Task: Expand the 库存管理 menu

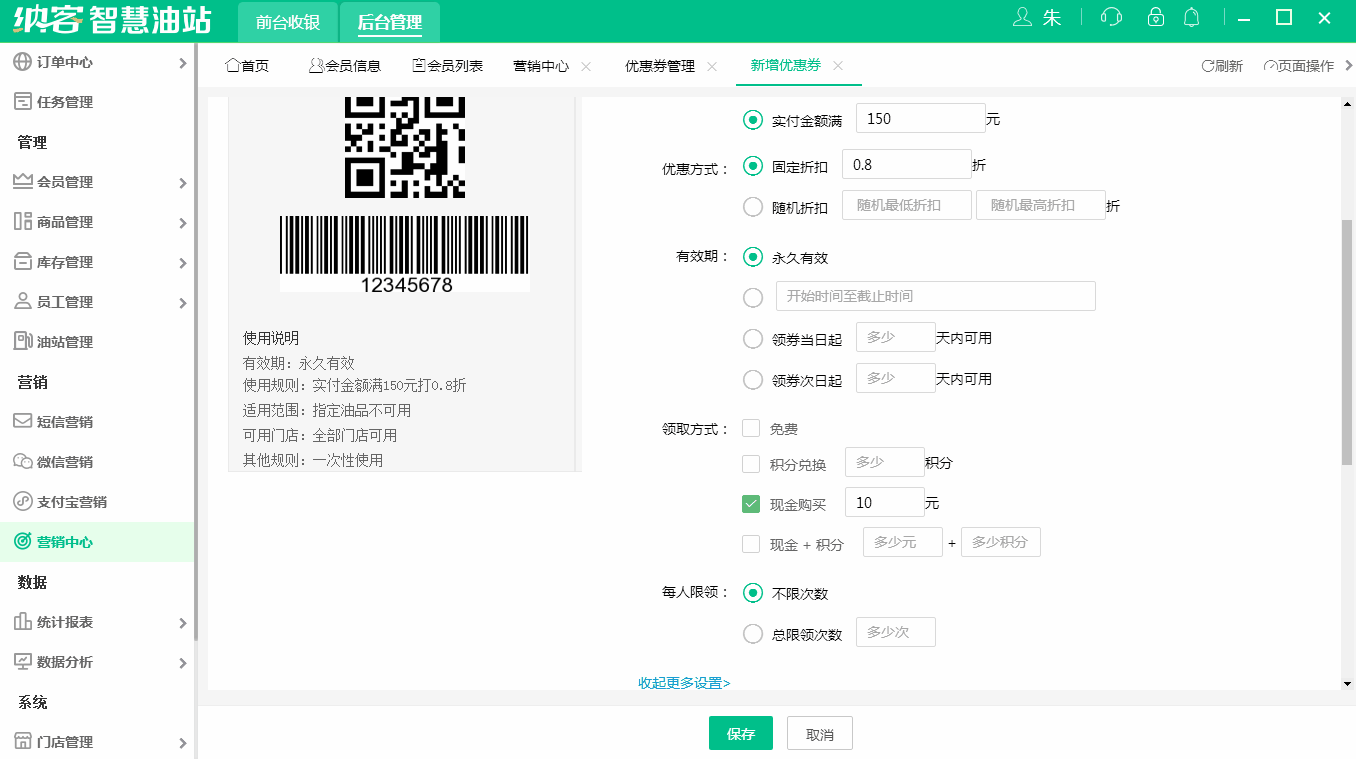Action: 66,261
